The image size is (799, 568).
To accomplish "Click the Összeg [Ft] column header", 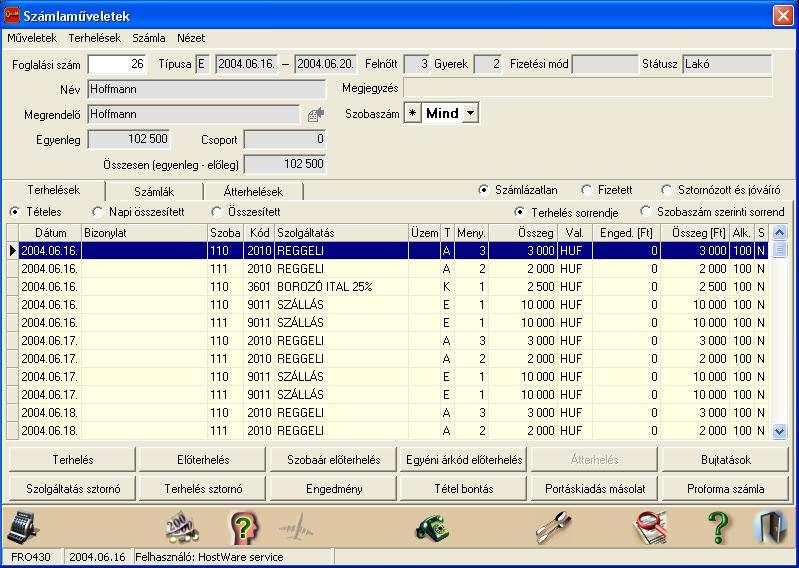I will click(695, 233).
